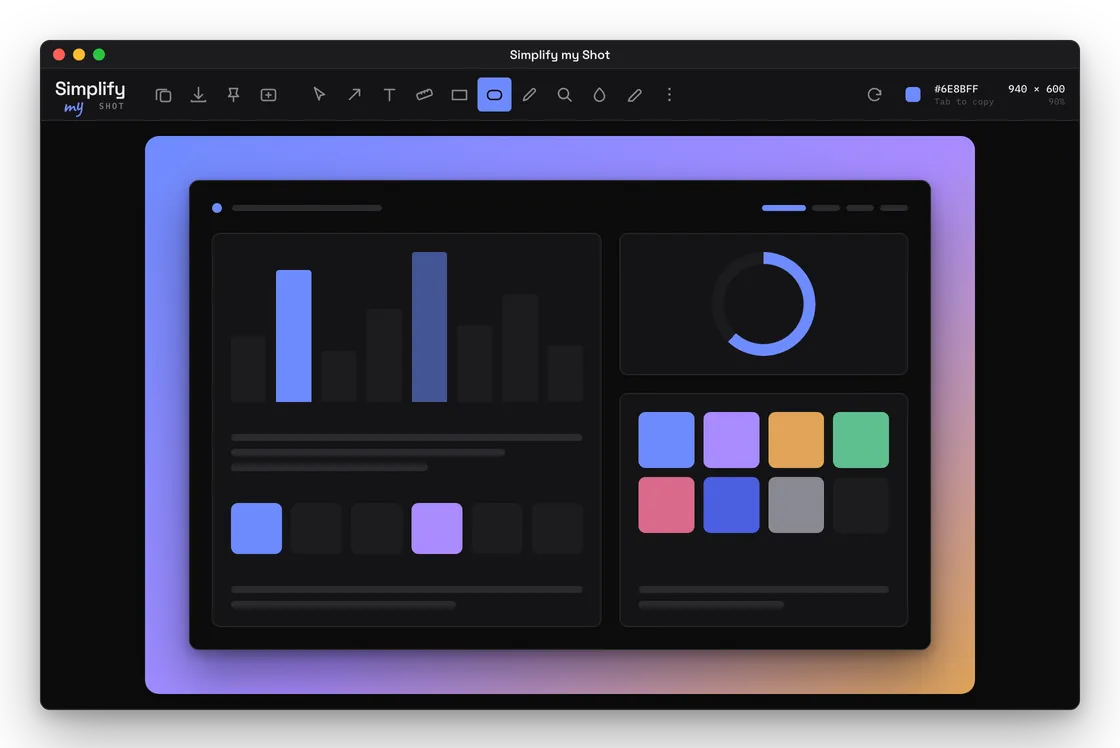Click the orange swatch in the canvas palette
The height and width of the screenshot is (748, 1120).
coord(796,439)
